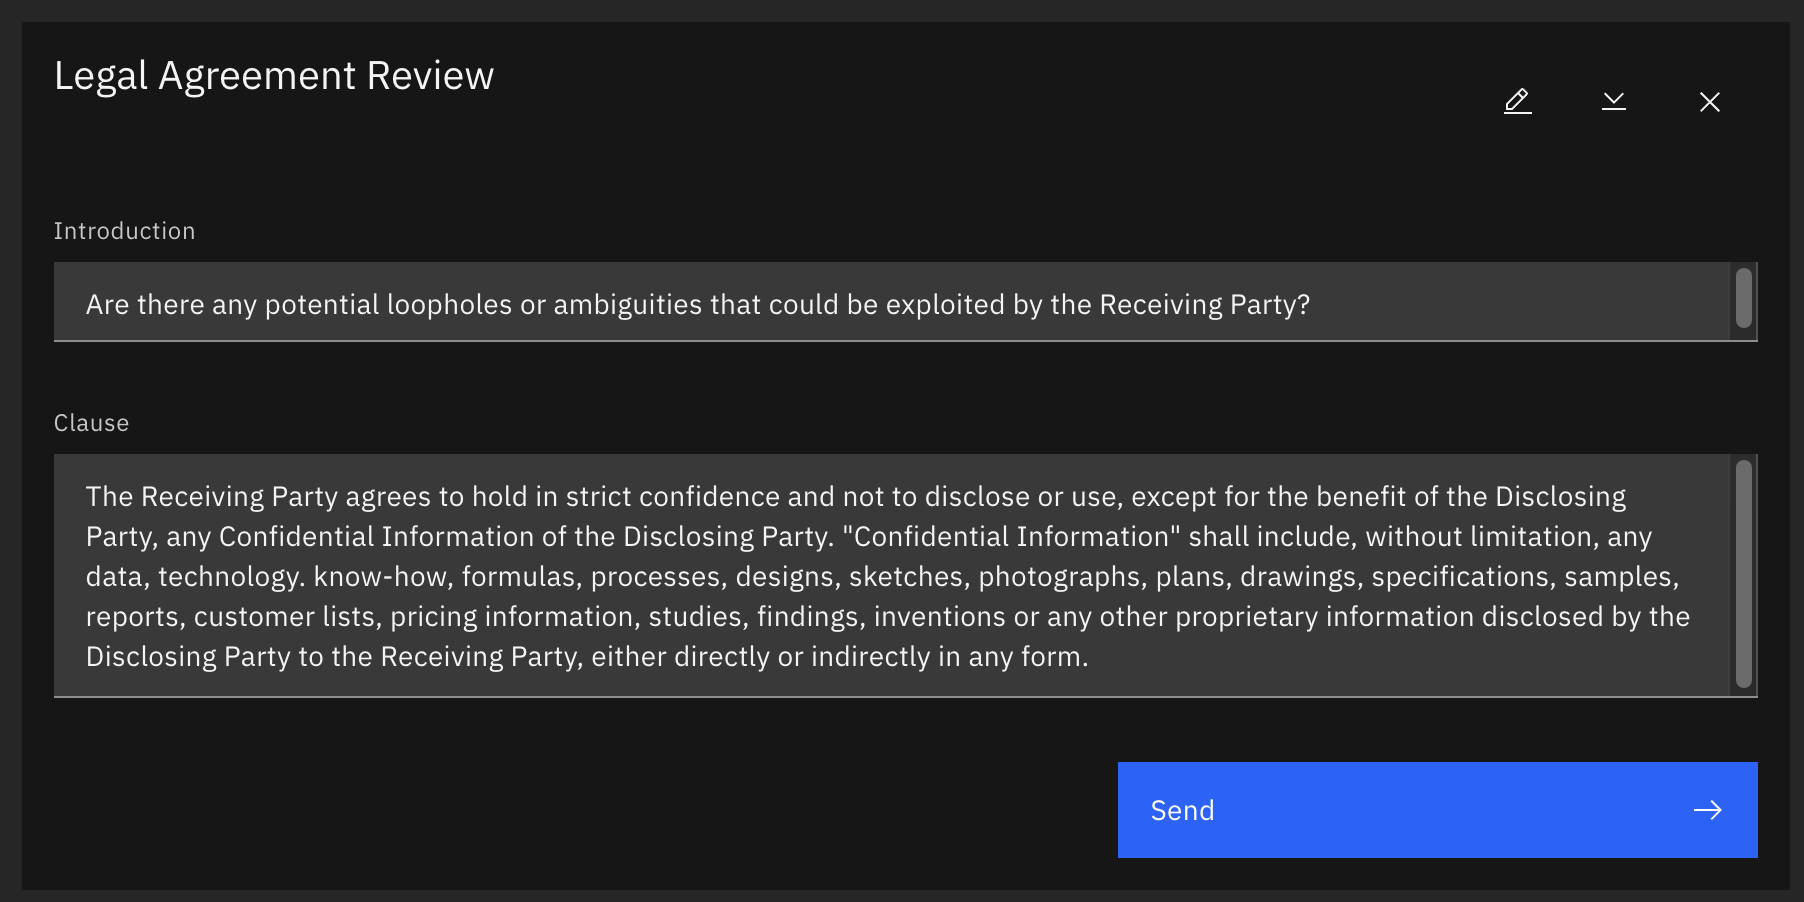
Task: Click the Clause field scrollbar thumb
Action: click(1743, 574)
